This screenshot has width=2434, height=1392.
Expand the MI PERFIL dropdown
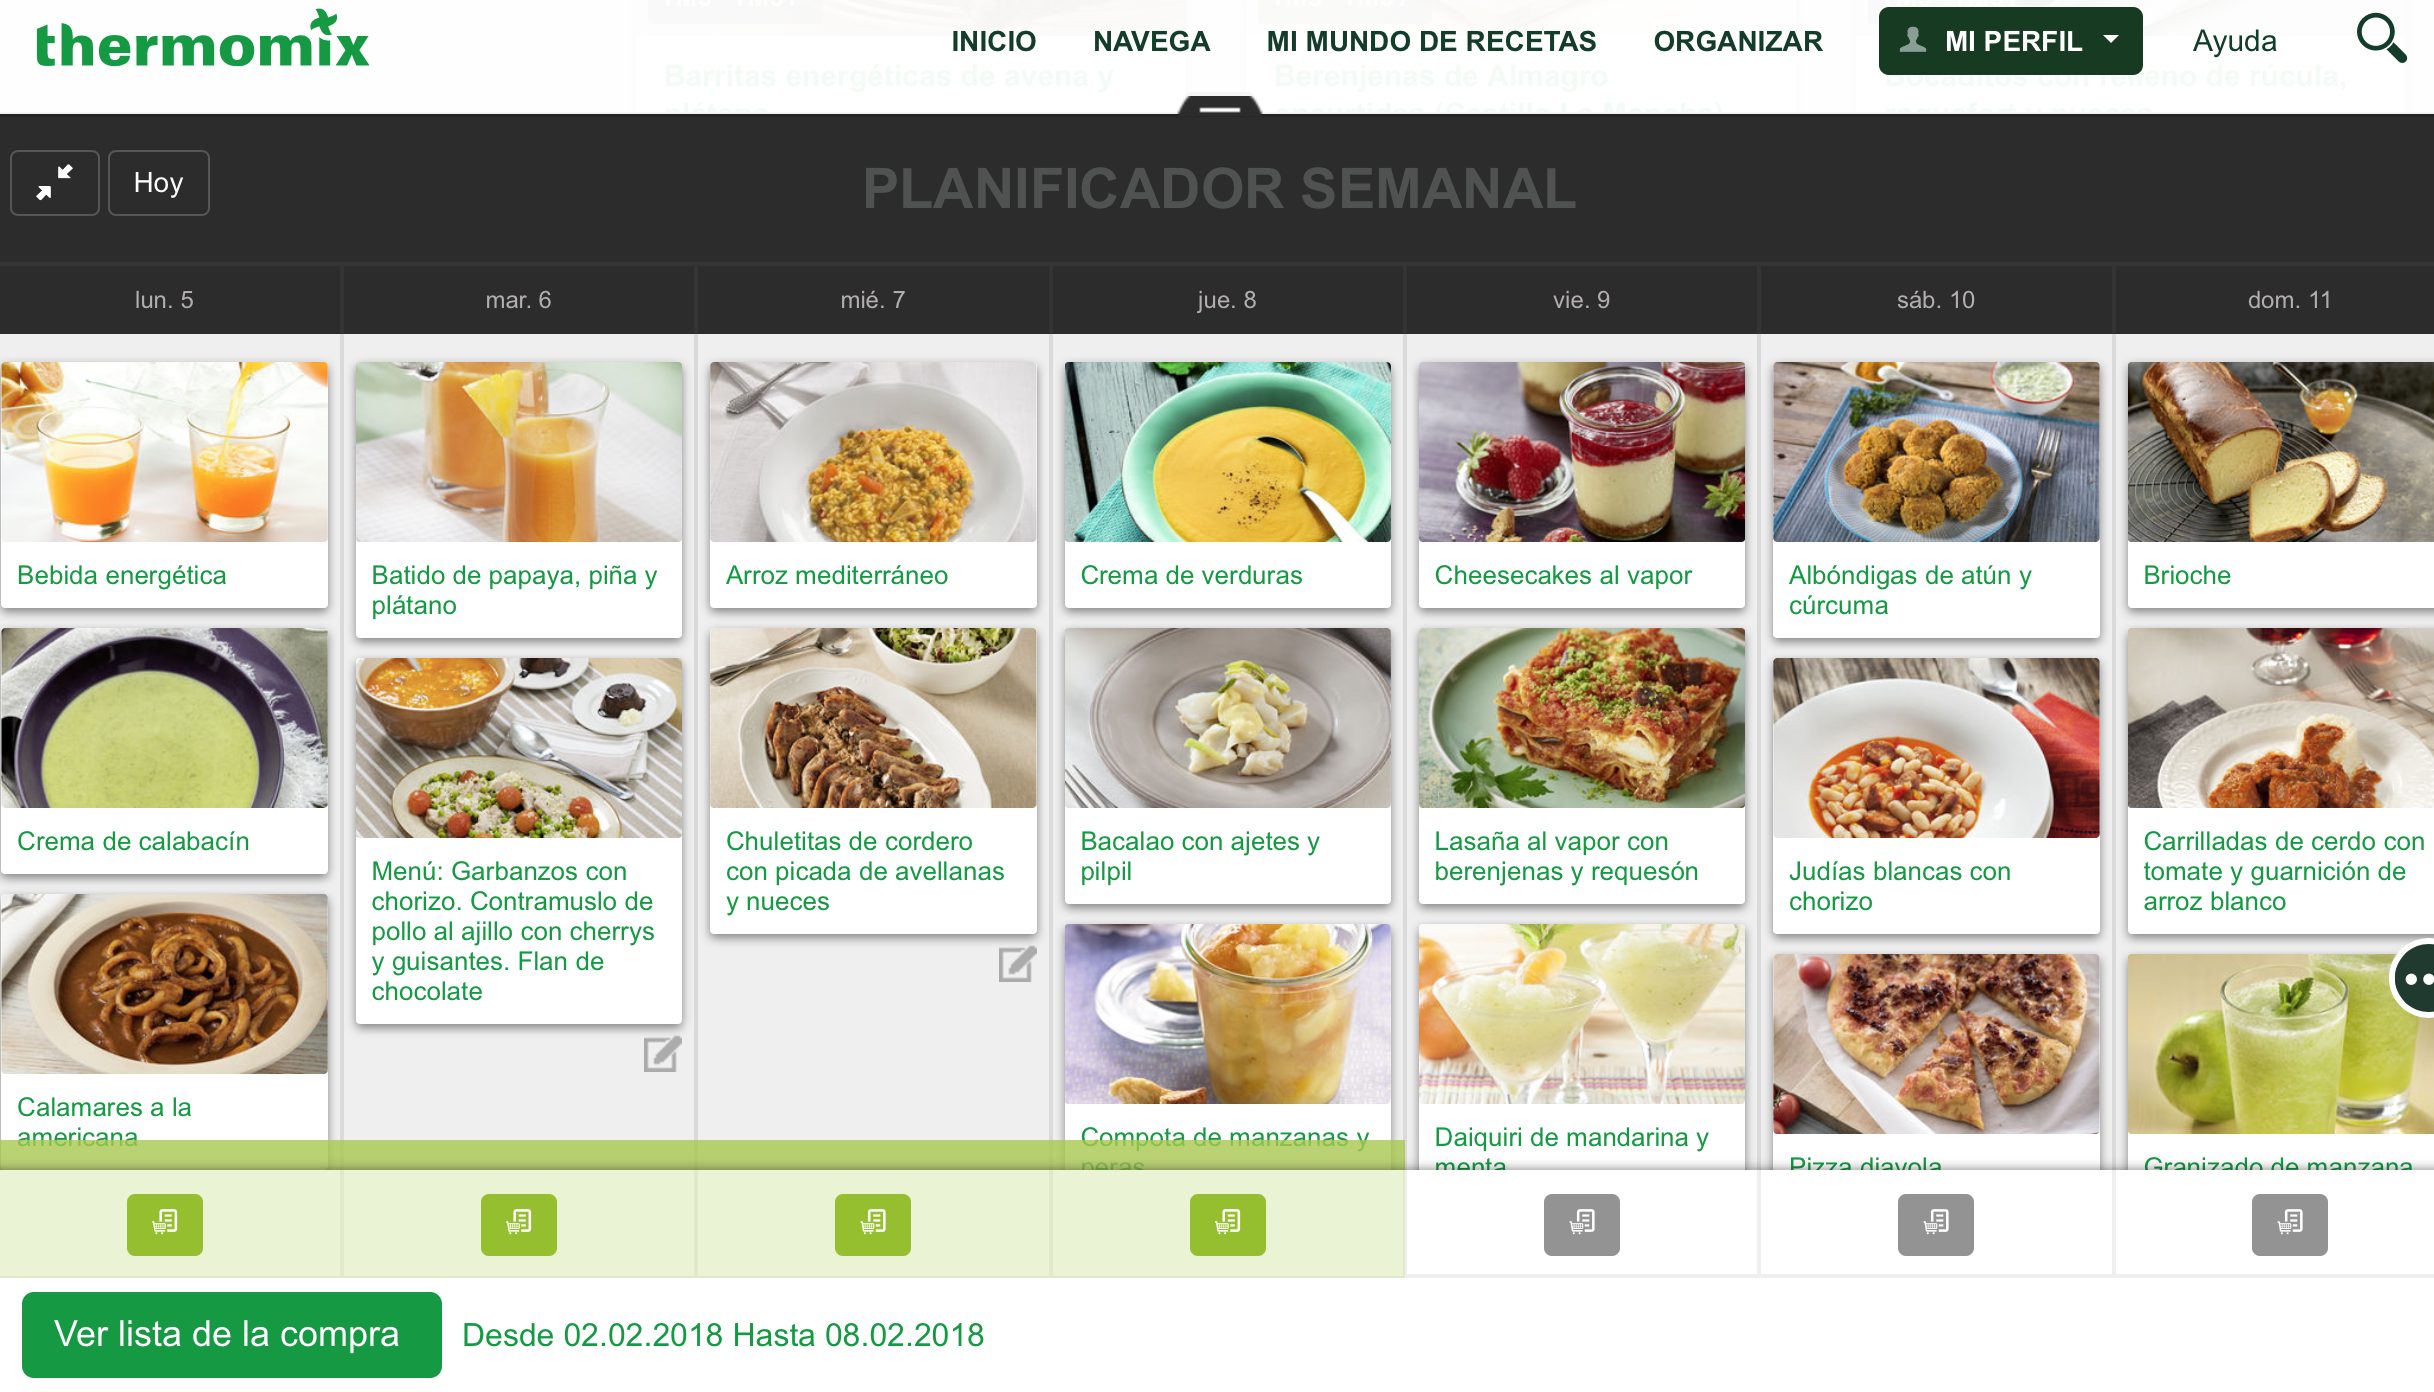coord(2010,41)
